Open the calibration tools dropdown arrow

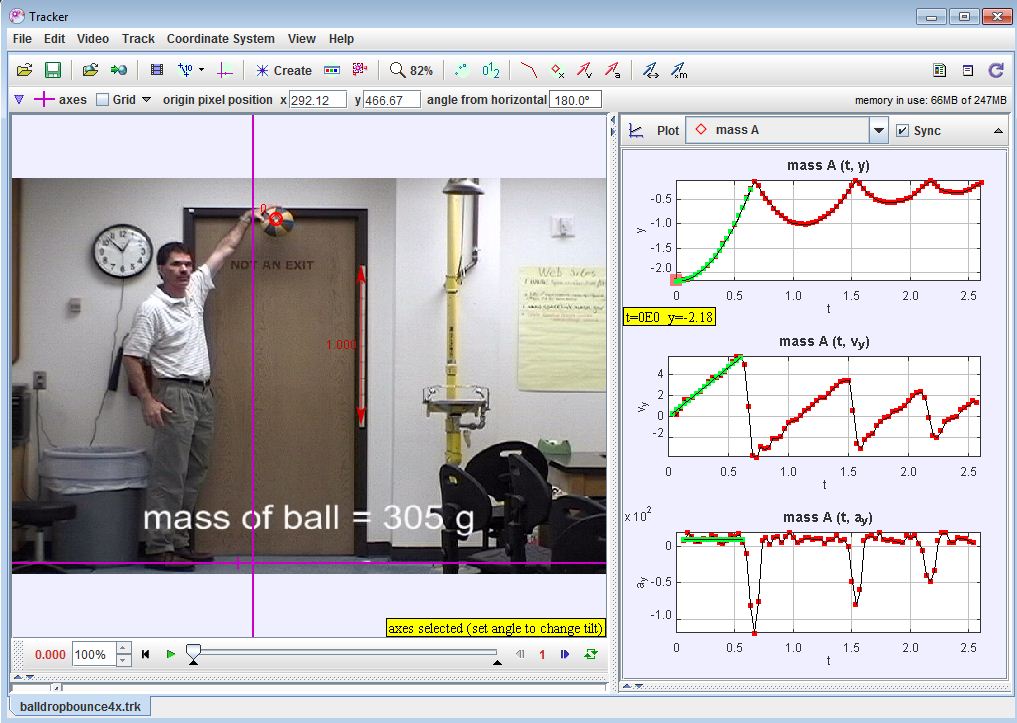[x=201, y=70]
